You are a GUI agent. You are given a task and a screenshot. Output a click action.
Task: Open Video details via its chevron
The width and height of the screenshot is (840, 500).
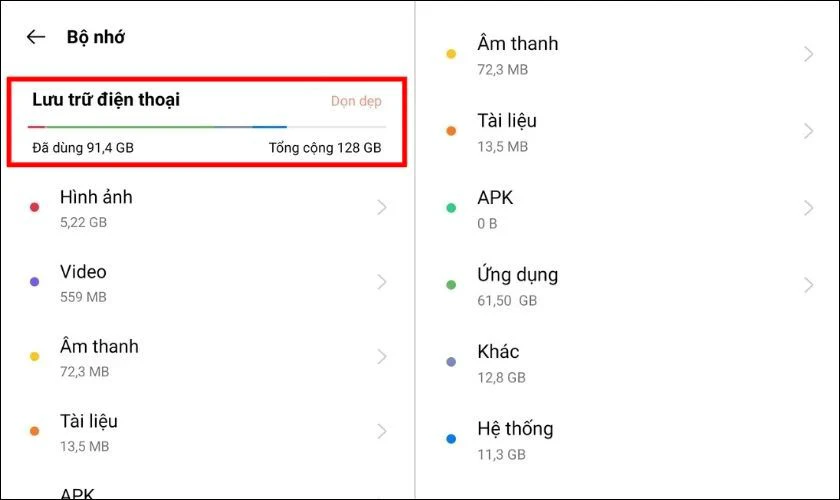pos(381,282)
